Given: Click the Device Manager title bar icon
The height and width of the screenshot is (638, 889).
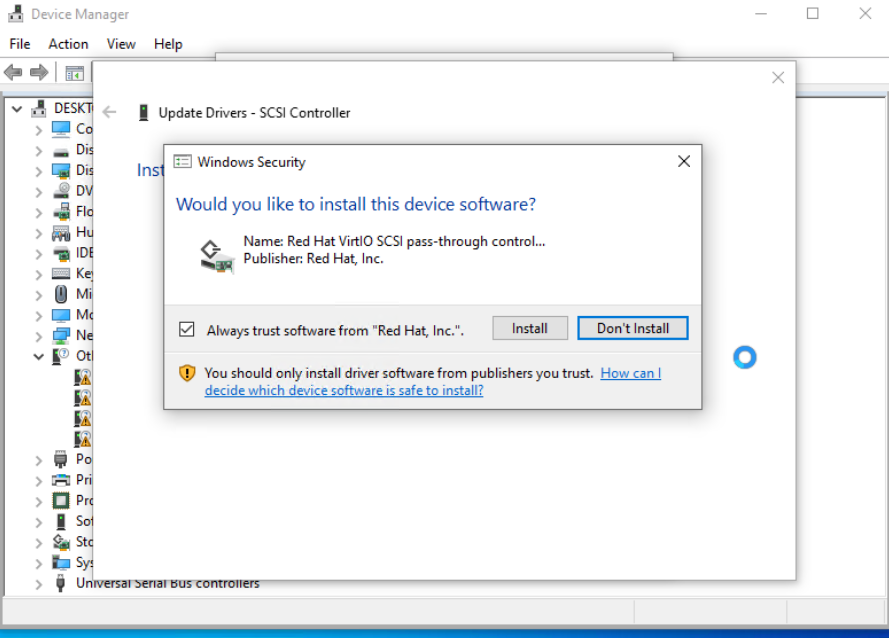Looking at the screenshot, I should [x=15, y=14].
